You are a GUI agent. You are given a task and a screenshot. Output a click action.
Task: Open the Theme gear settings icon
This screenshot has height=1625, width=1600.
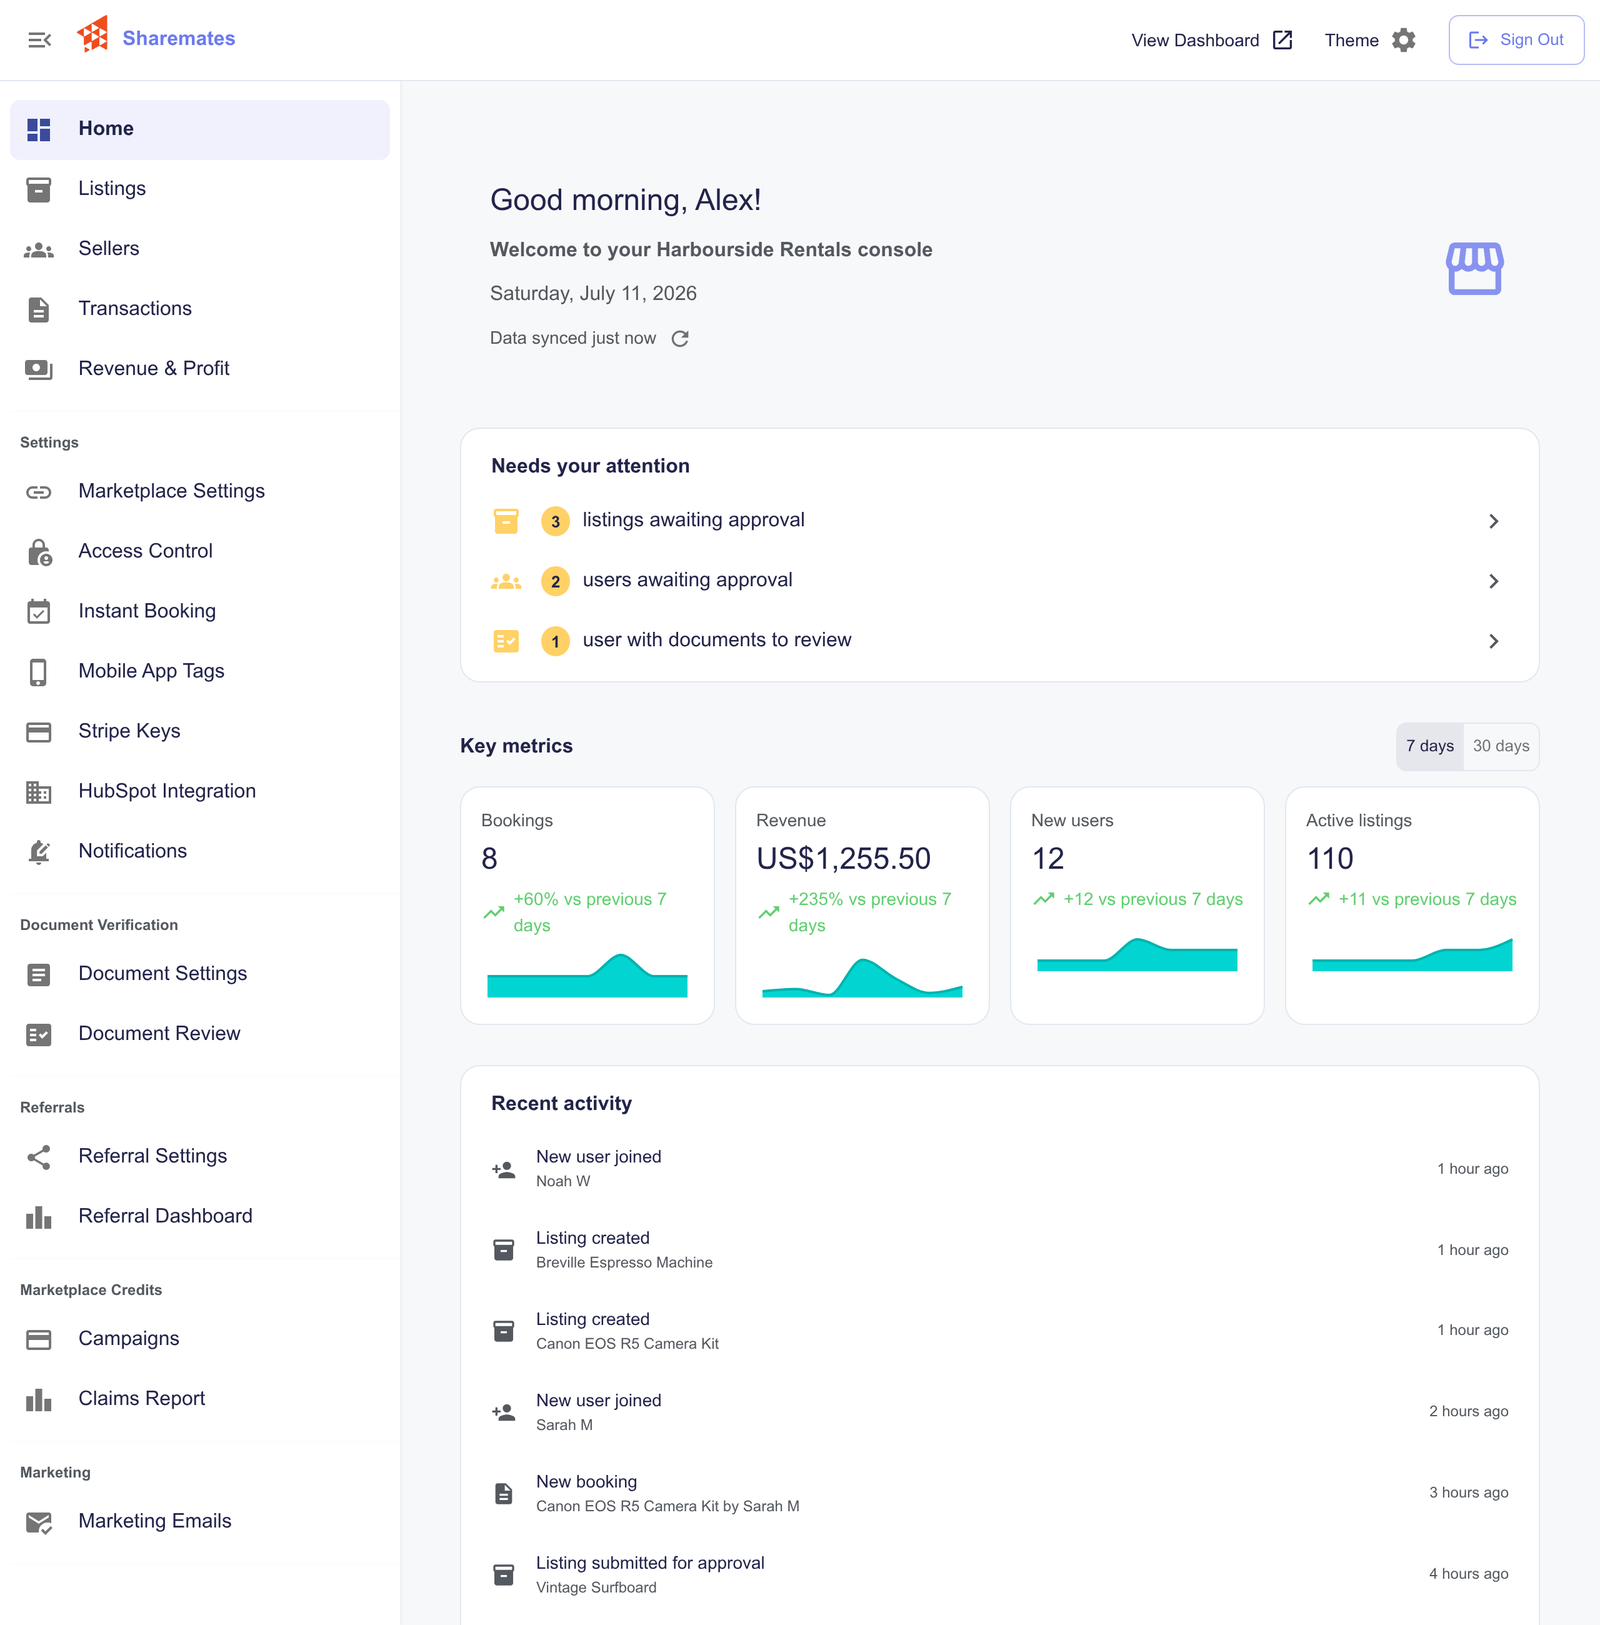coord(1404,40)
